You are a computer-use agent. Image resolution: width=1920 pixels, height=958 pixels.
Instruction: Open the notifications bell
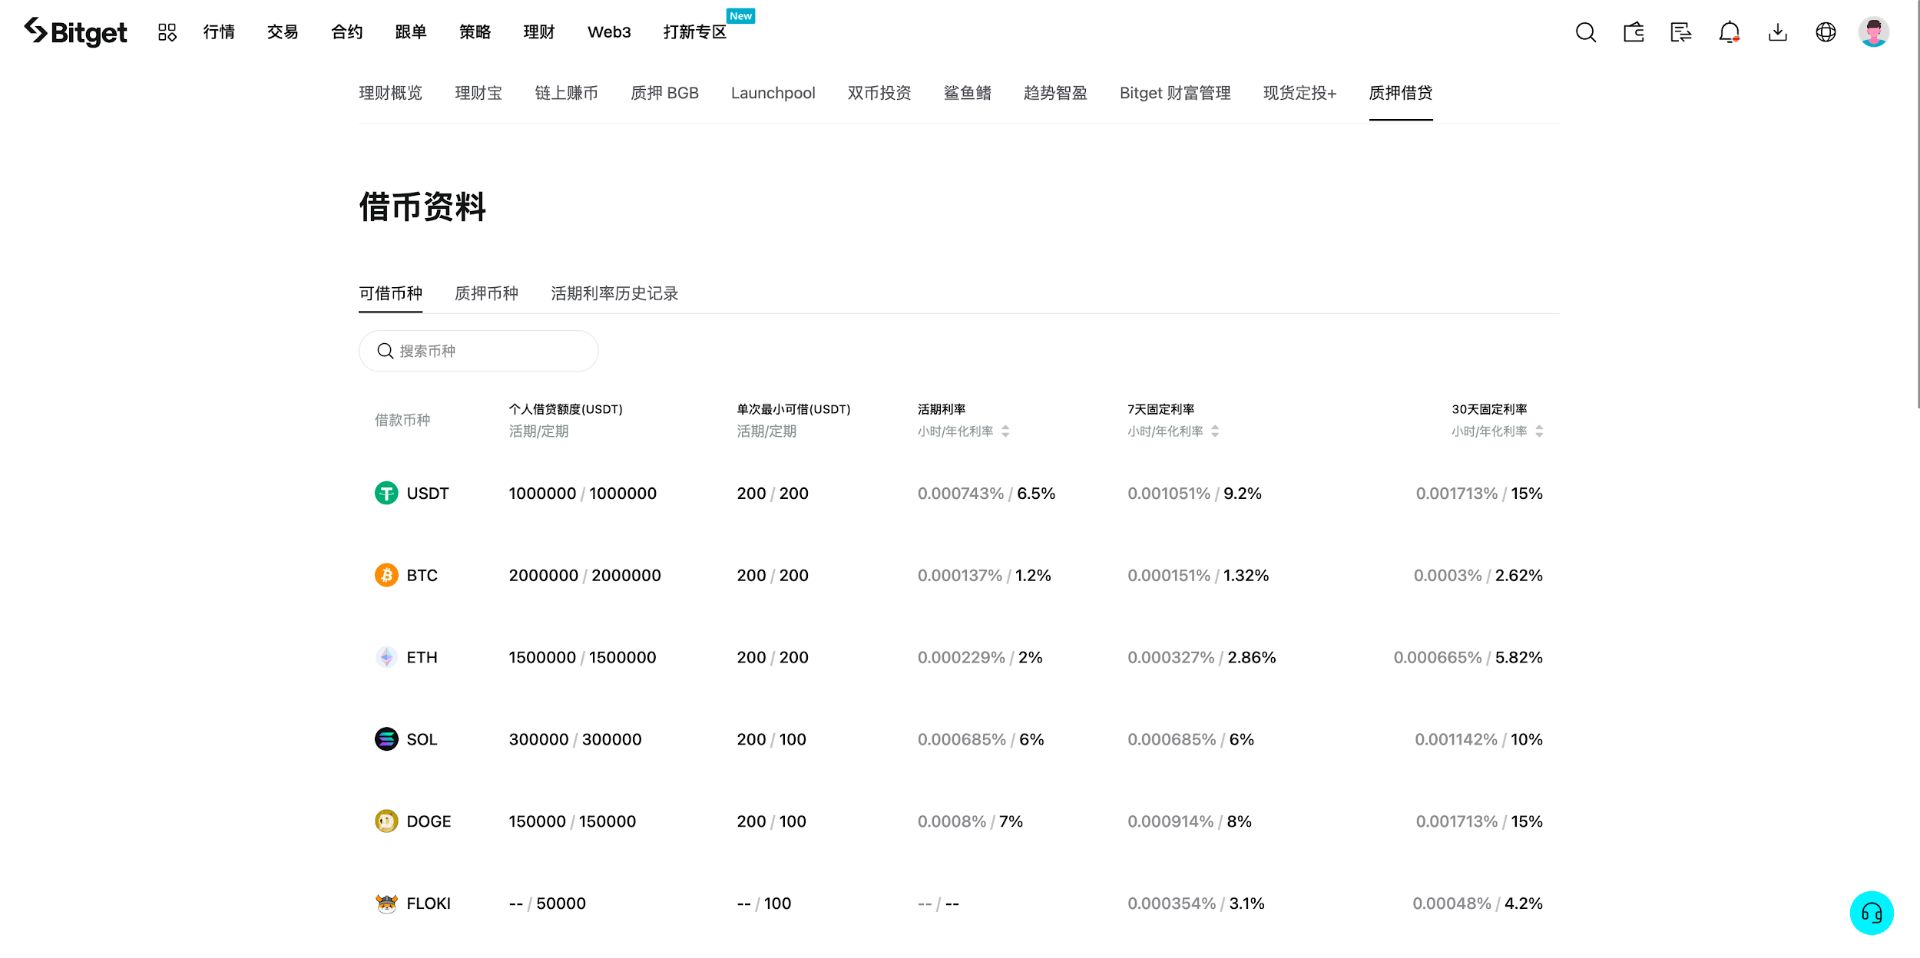pyautogui.click(x=1729, y=32)
